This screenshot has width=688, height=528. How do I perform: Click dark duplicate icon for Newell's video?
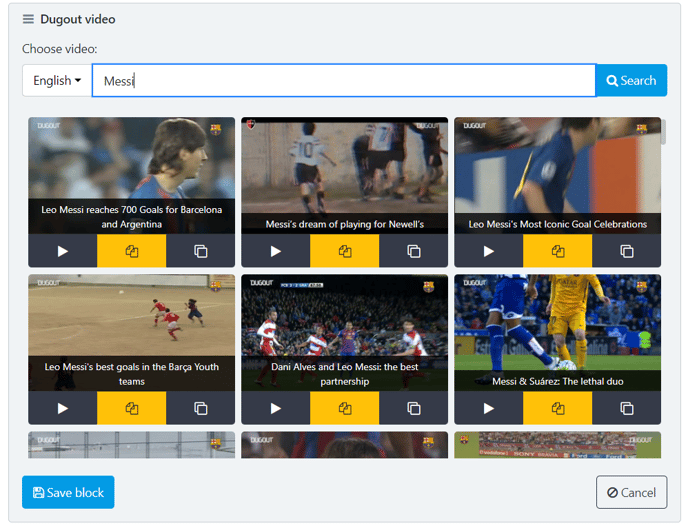click(414, 251)
